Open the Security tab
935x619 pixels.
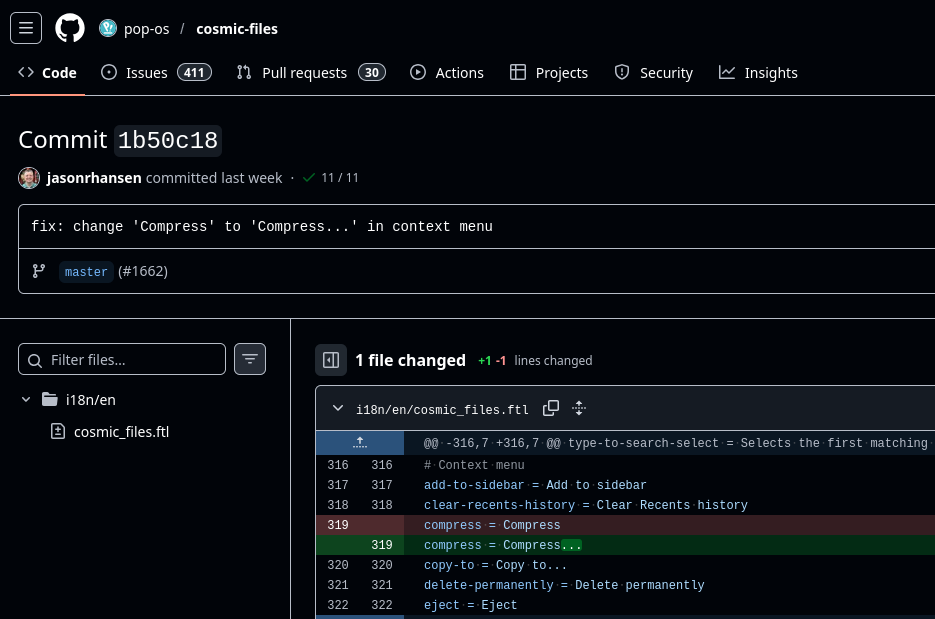(x=653, y=73)
